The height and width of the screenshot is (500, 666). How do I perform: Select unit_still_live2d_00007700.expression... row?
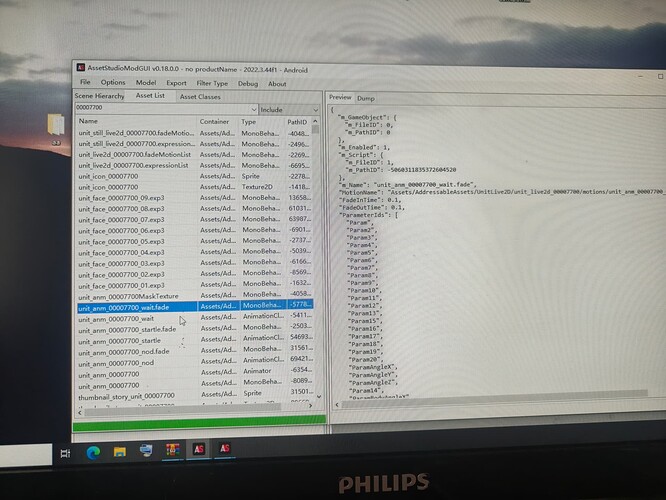click(x=195, y=144)
